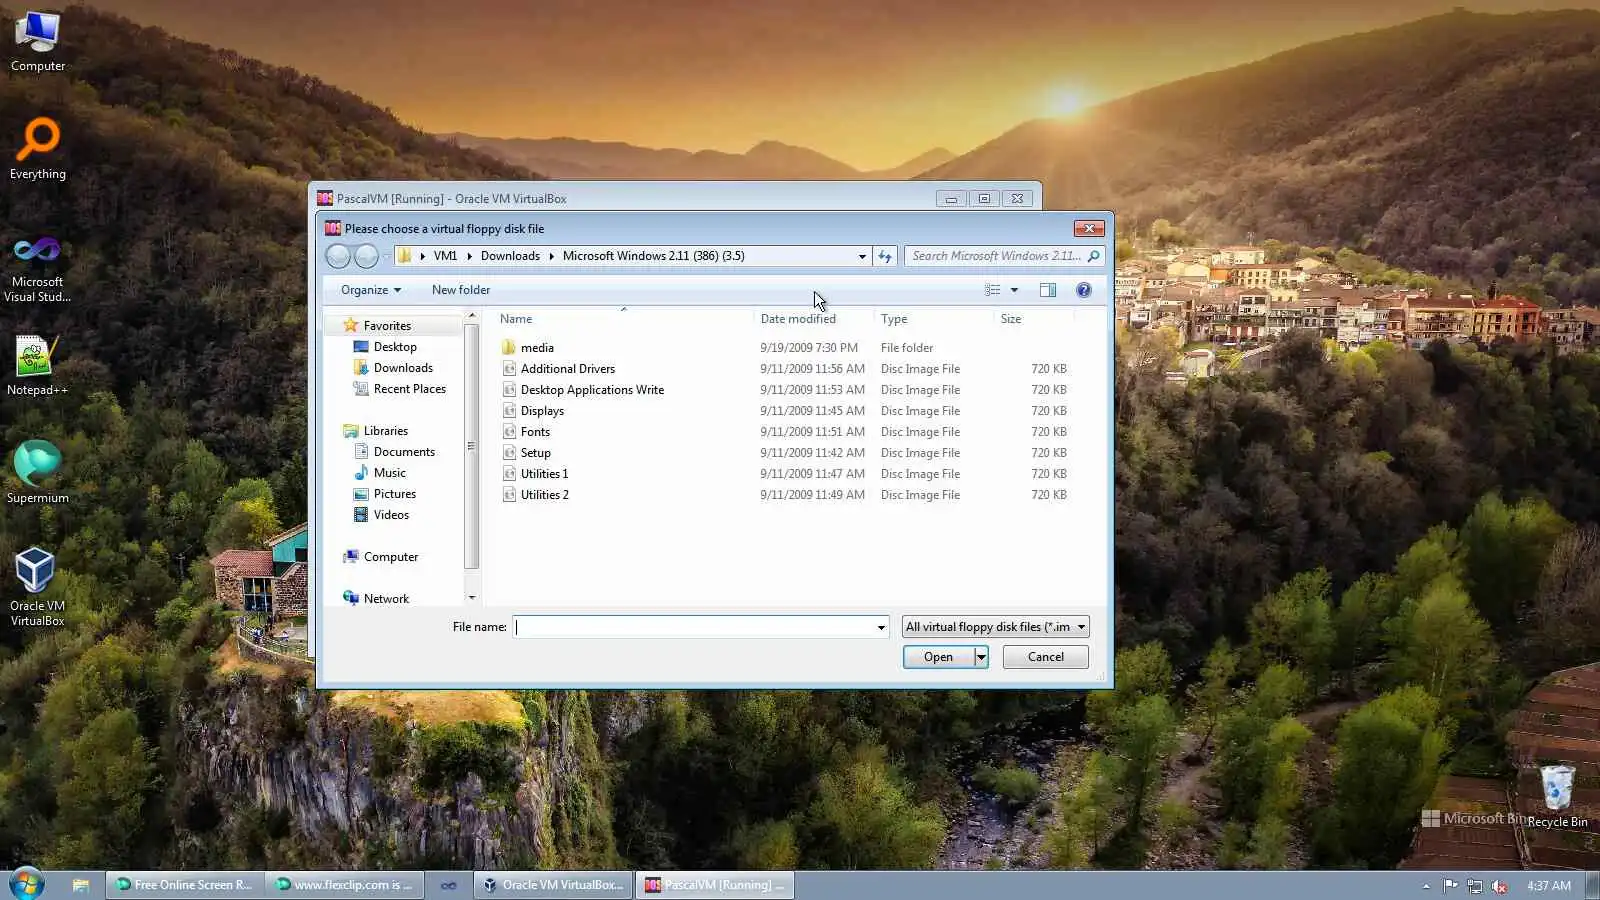The width and height of the screenshot is (1600, 900).
Task: Expand the VM1 breadcrumb arrow
Action: tap(469, 256)
